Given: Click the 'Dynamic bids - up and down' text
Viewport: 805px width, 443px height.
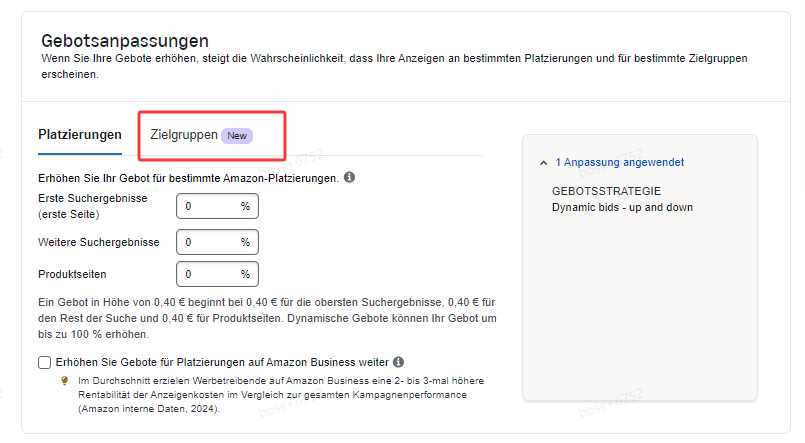Looking at the screenshot, I should click(622, 207).
